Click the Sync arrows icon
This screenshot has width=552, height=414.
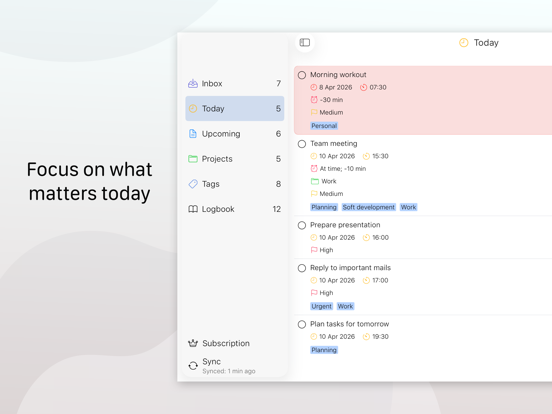coord(193,366)
